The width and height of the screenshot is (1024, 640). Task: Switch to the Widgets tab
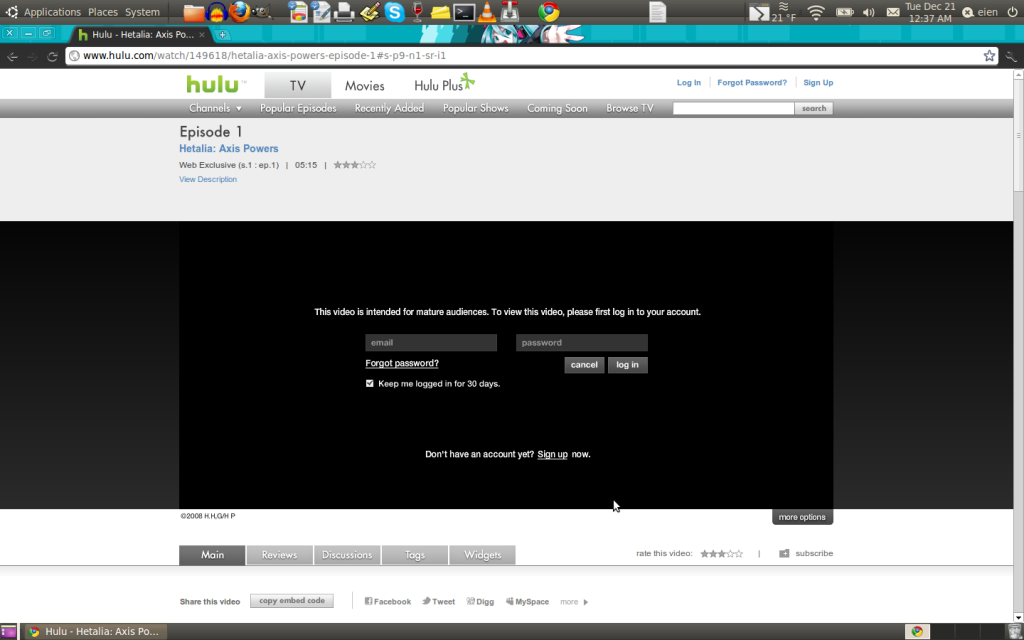point(483,554)
